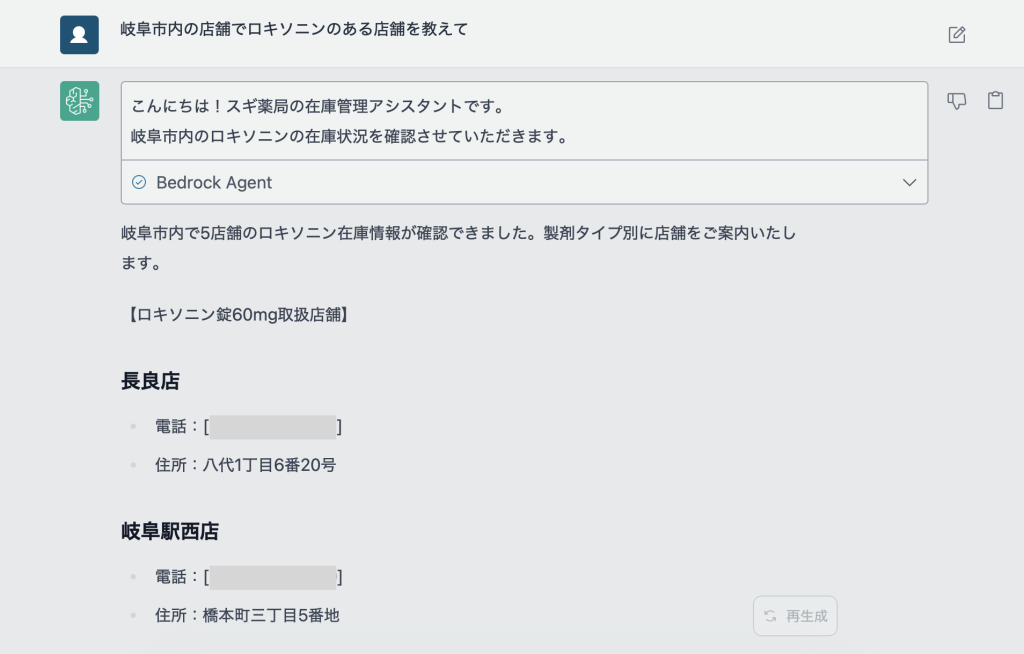Click the refresh icon inside the 再生成 button
The width and height of the screenshot is (1024, 654).
pos(770,616)
